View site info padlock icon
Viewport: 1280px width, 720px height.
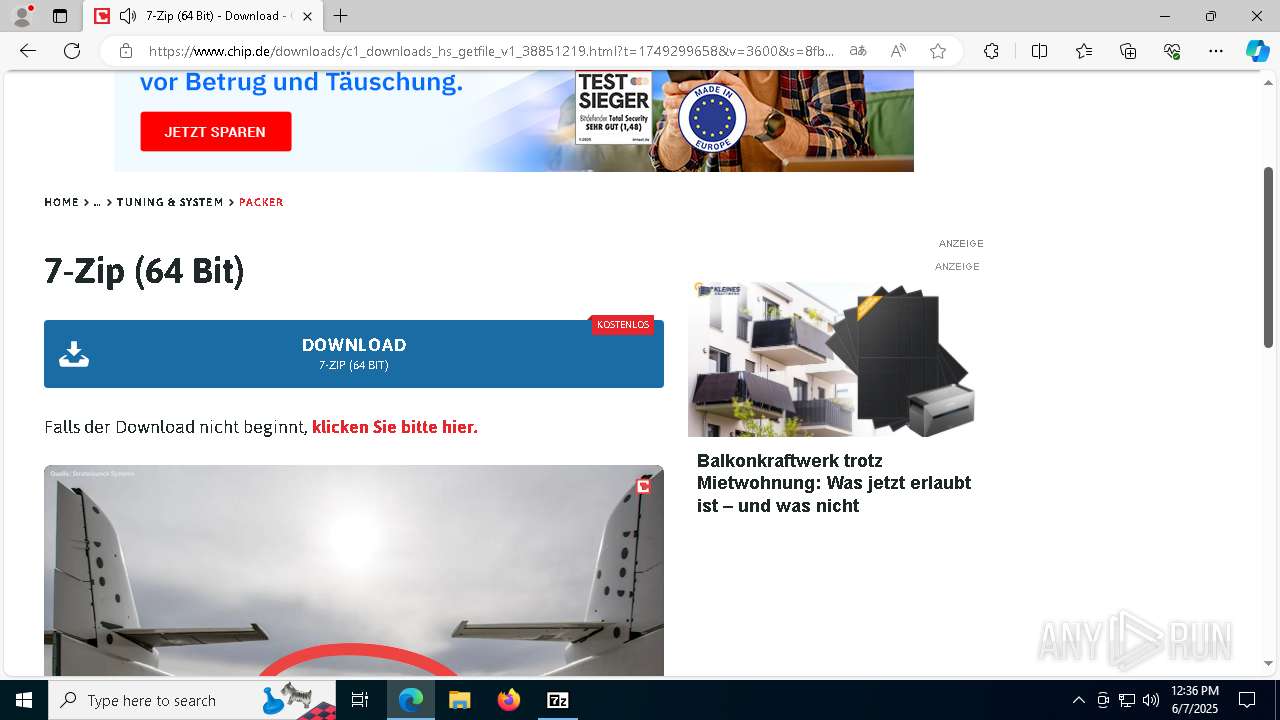[126, 51]
